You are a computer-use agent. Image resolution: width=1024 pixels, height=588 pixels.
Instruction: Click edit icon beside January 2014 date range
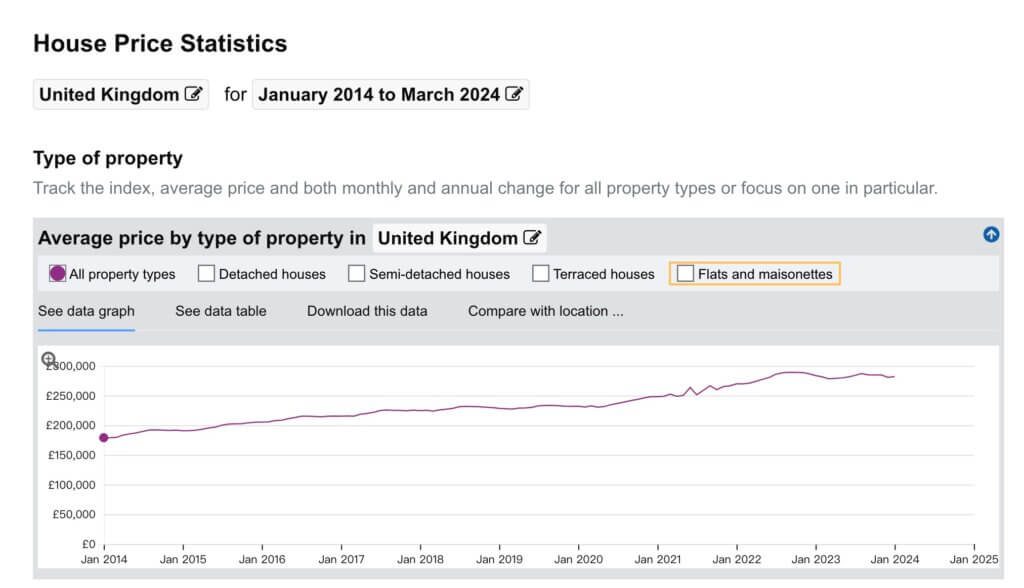(513, 93)
